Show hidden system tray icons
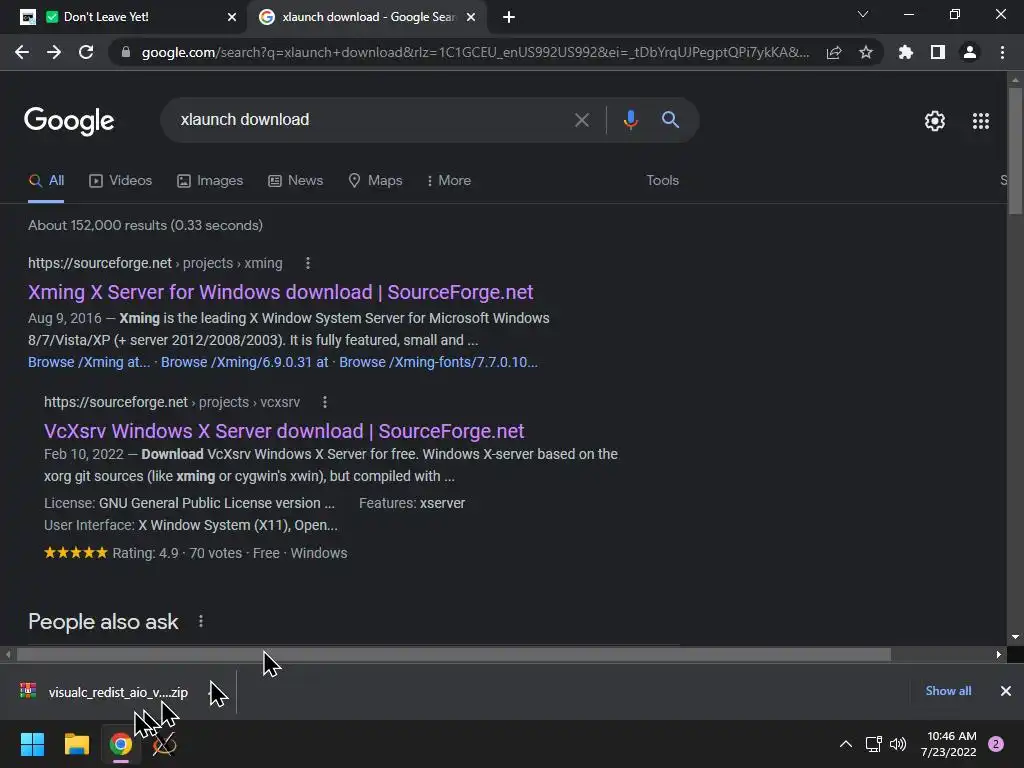 pos(846,744)
